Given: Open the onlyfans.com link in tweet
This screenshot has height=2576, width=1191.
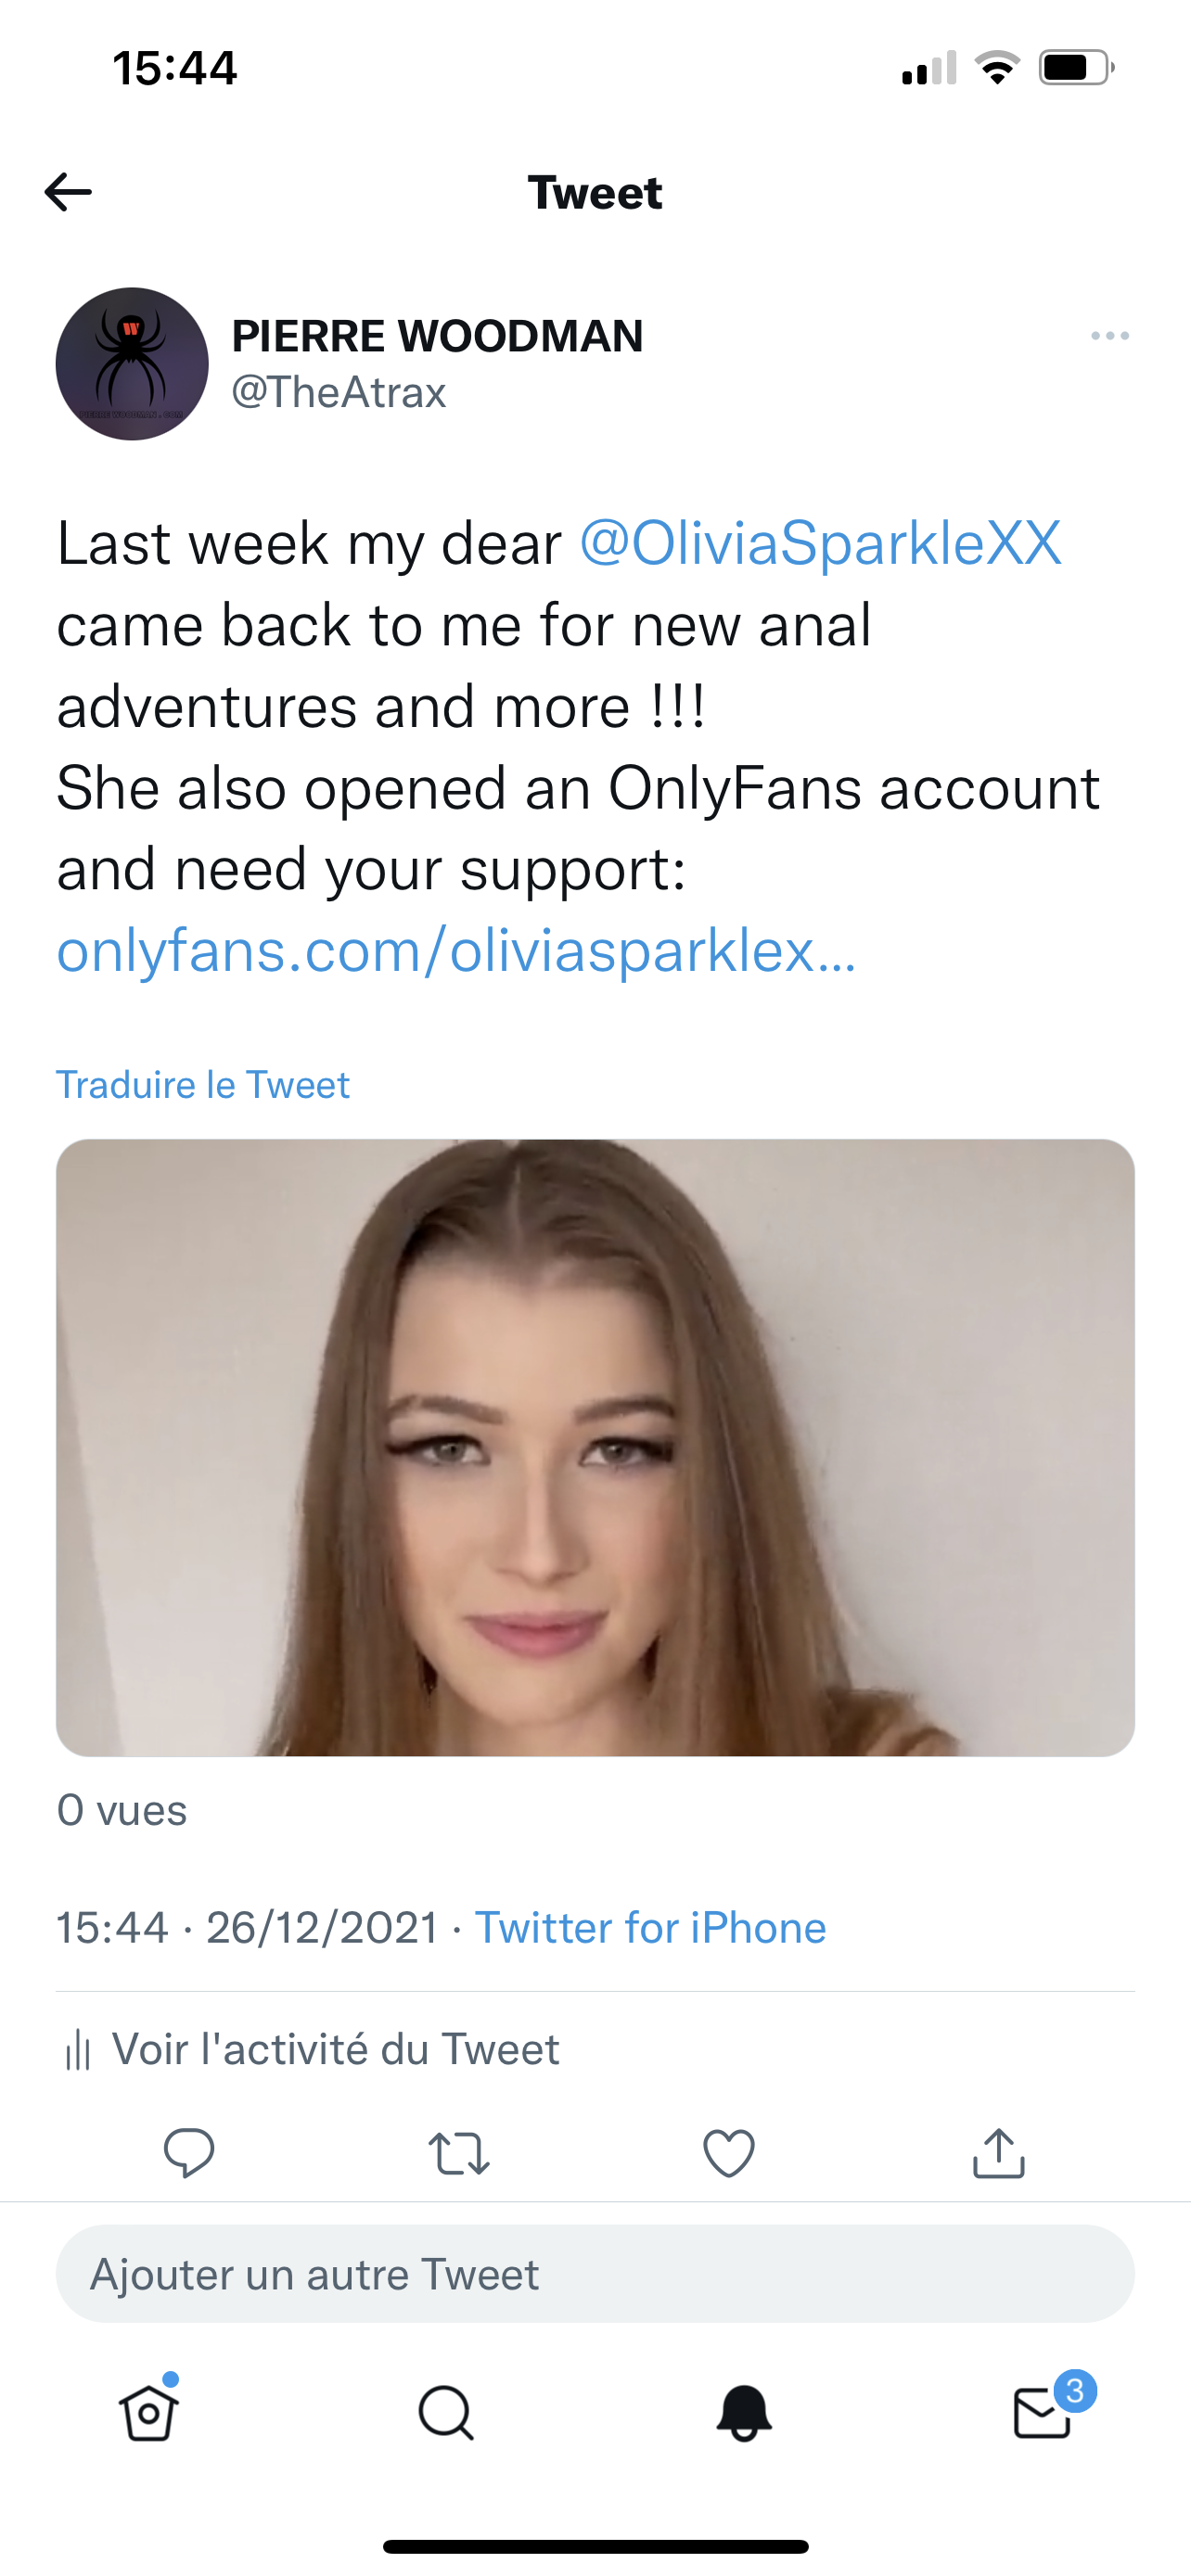Looking at the screenshot, I should point(456,951).
